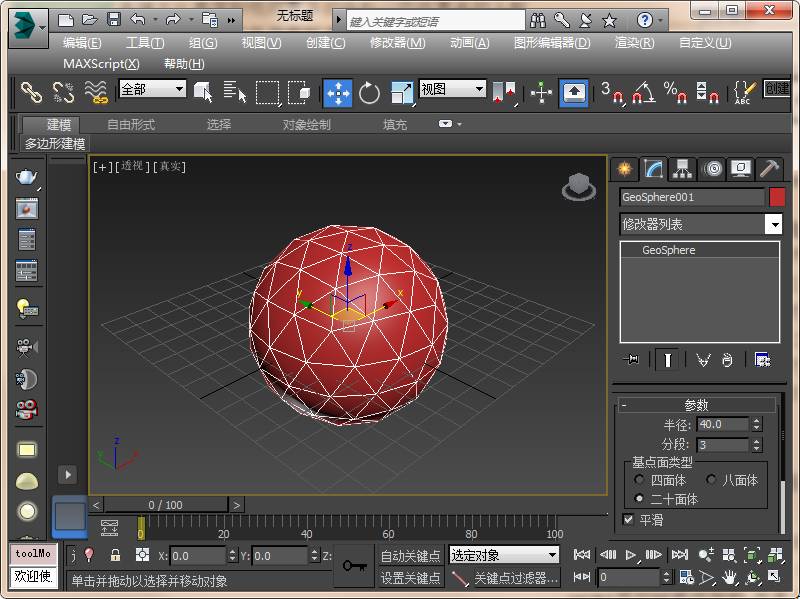Click Select and Manipulate icon
This screenshot has width=800, height=599.
541,92
